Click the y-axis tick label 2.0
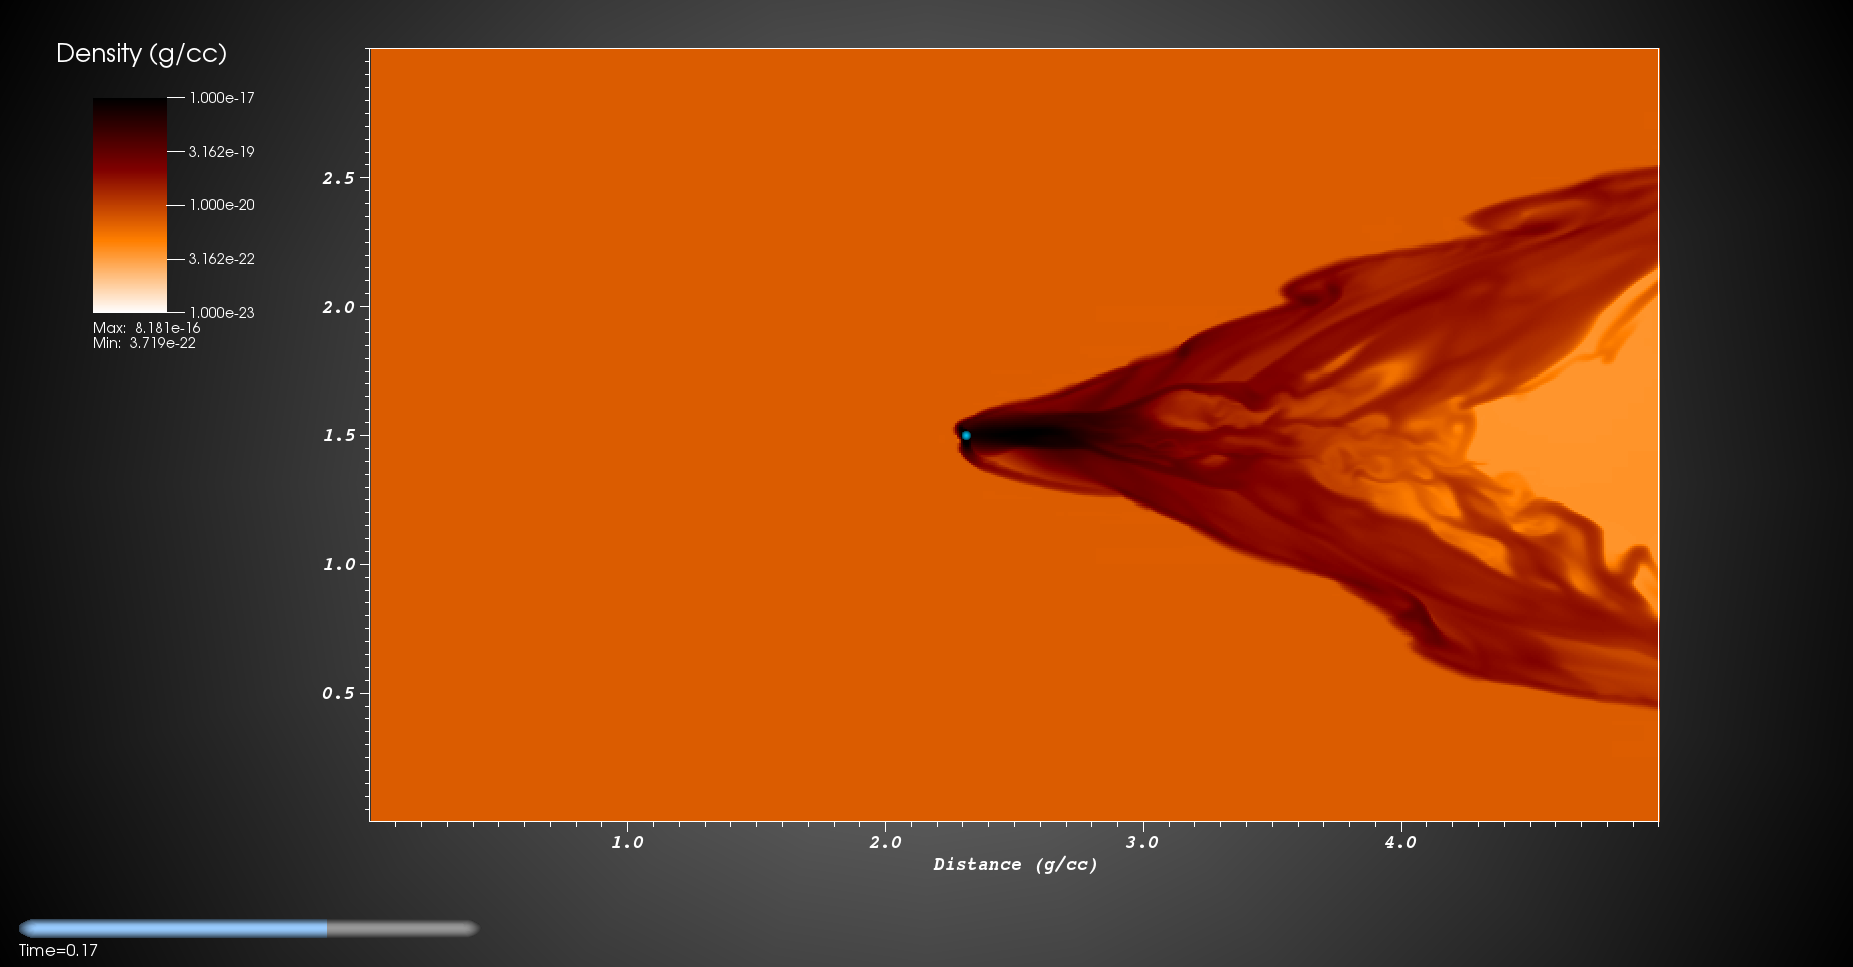This screenshot has height=967, width=1853. point(338,307)
